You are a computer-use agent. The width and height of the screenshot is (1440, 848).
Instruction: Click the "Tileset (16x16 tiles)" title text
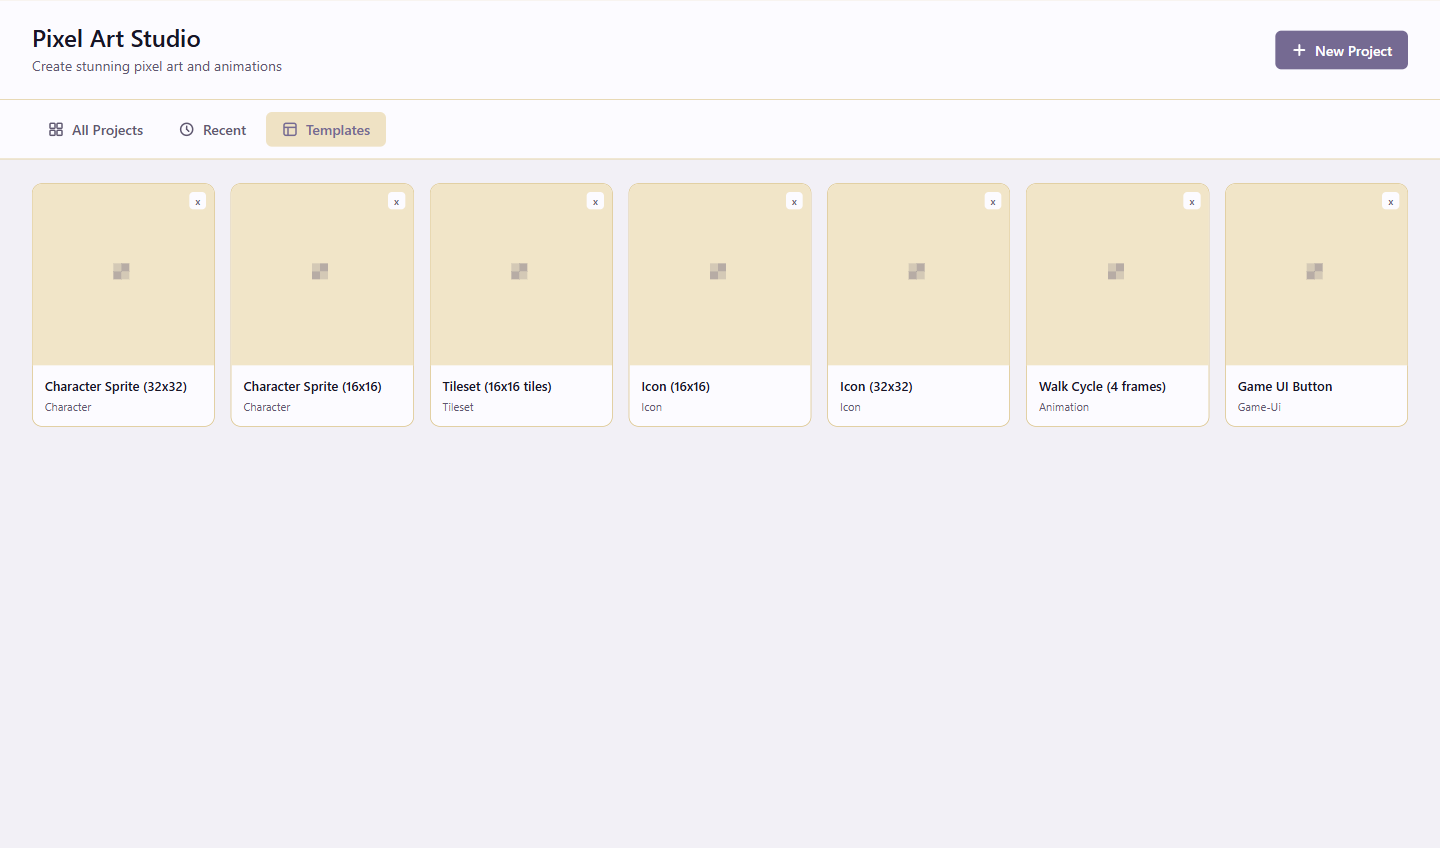click(497, 387)
